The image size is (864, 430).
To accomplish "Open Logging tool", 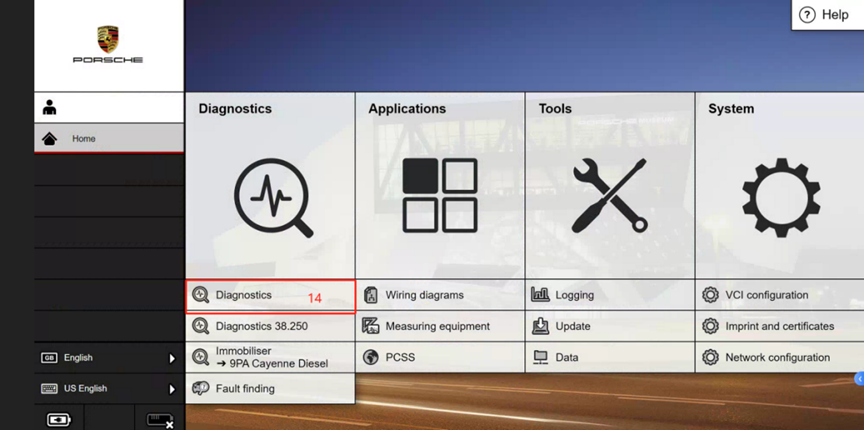I will click(610, 295).
